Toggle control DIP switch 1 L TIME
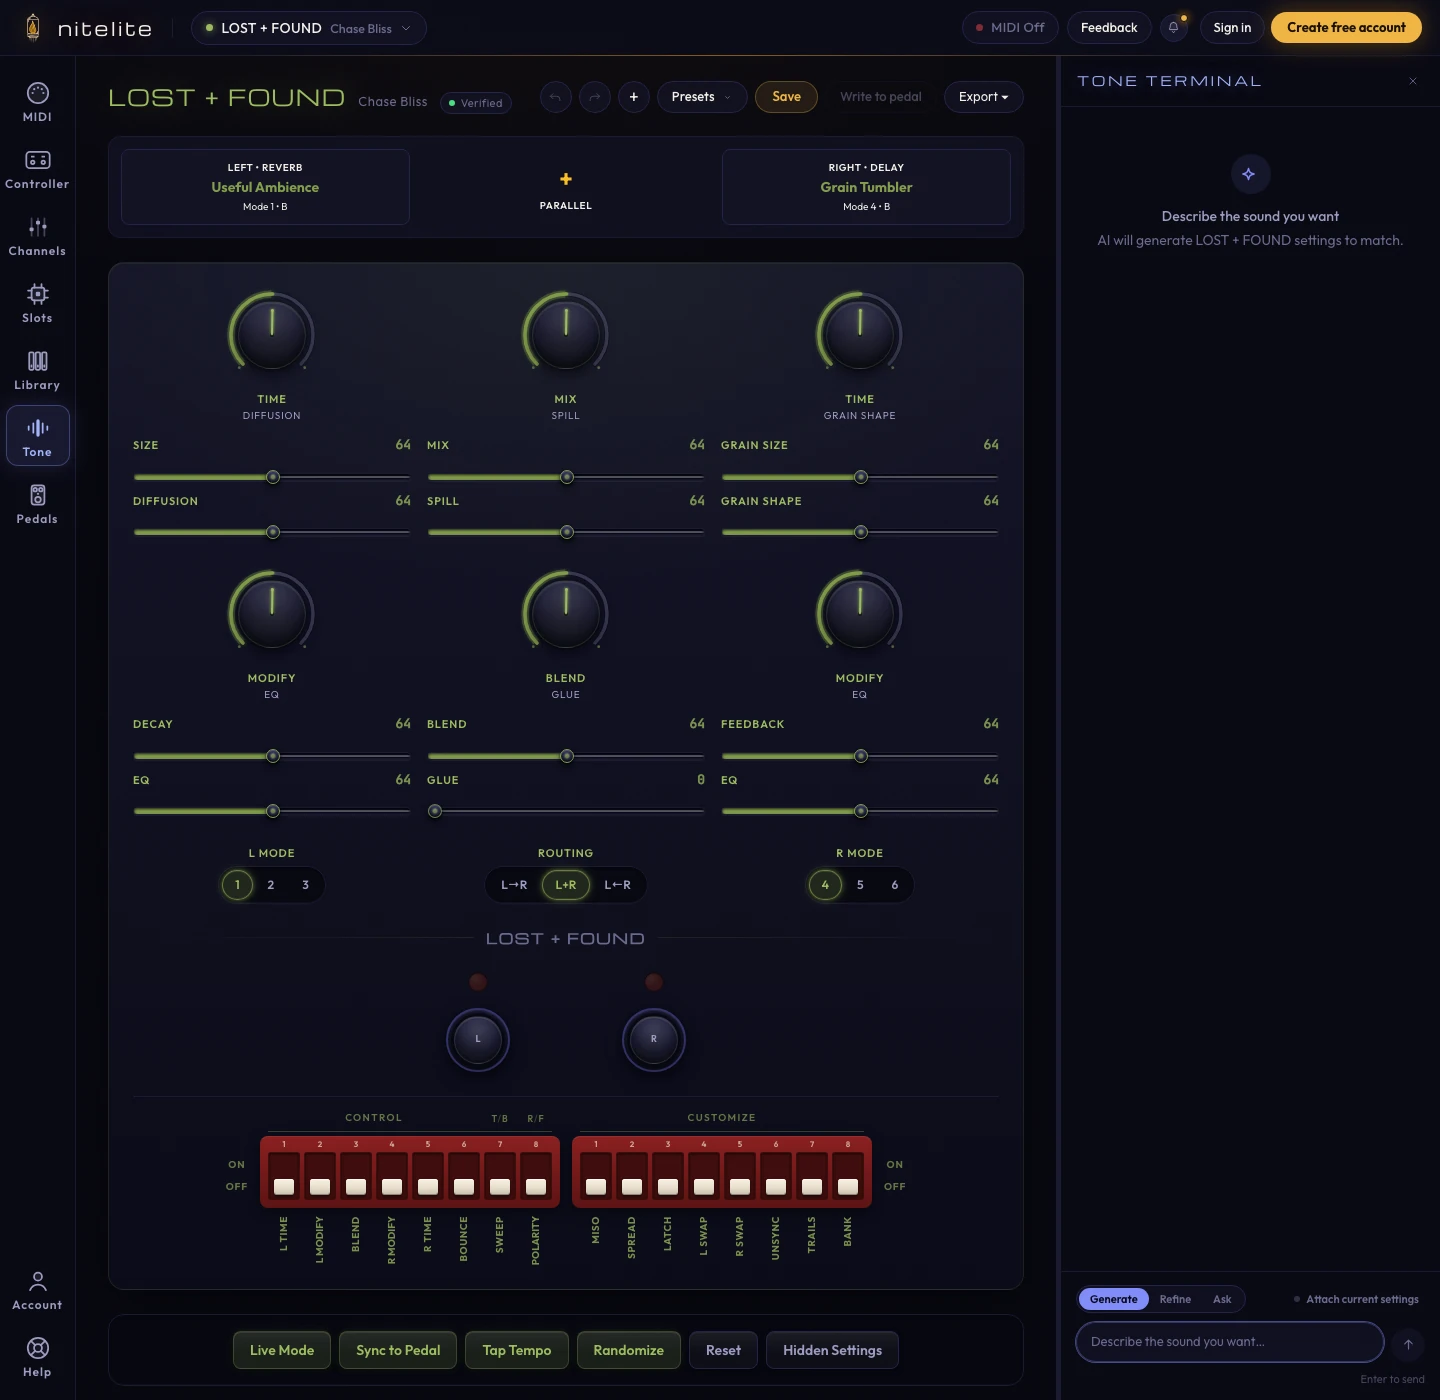This screenshot has height=1400, width=1440. click(284, 1174)
